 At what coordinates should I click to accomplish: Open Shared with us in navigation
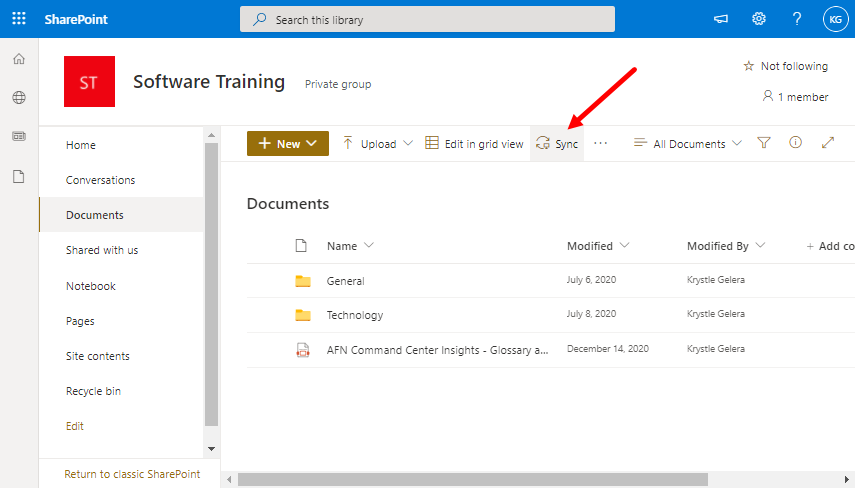pos(102,250)
